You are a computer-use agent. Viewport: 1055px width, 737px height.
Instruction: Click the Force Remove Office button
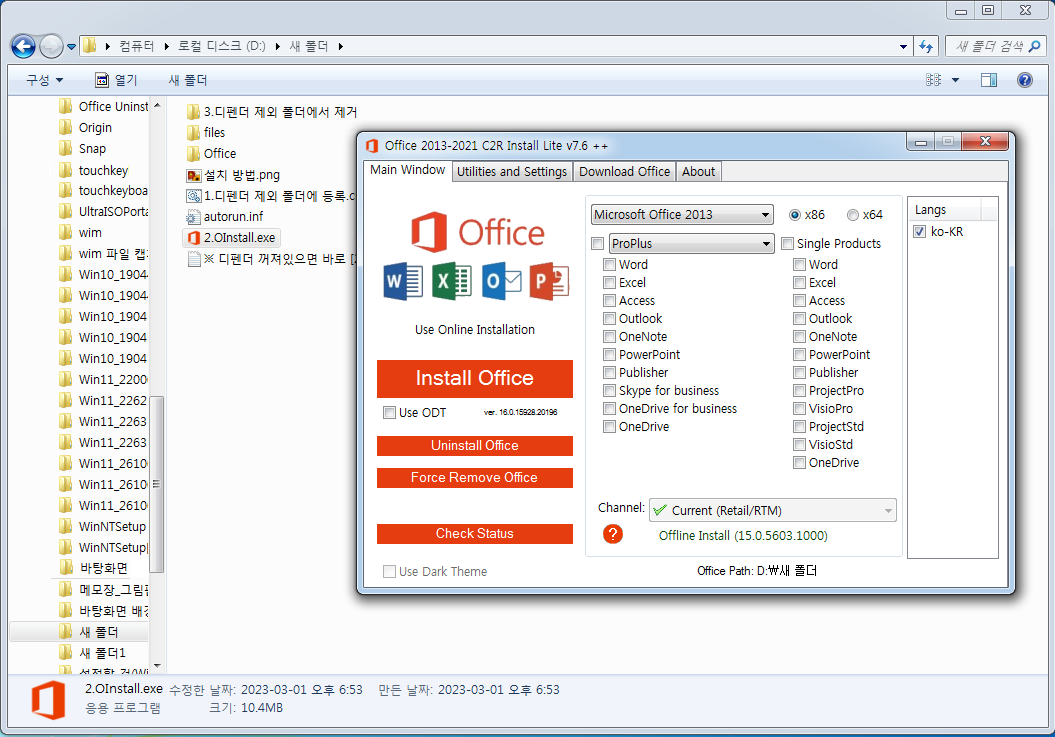click(x=474, y=478)
